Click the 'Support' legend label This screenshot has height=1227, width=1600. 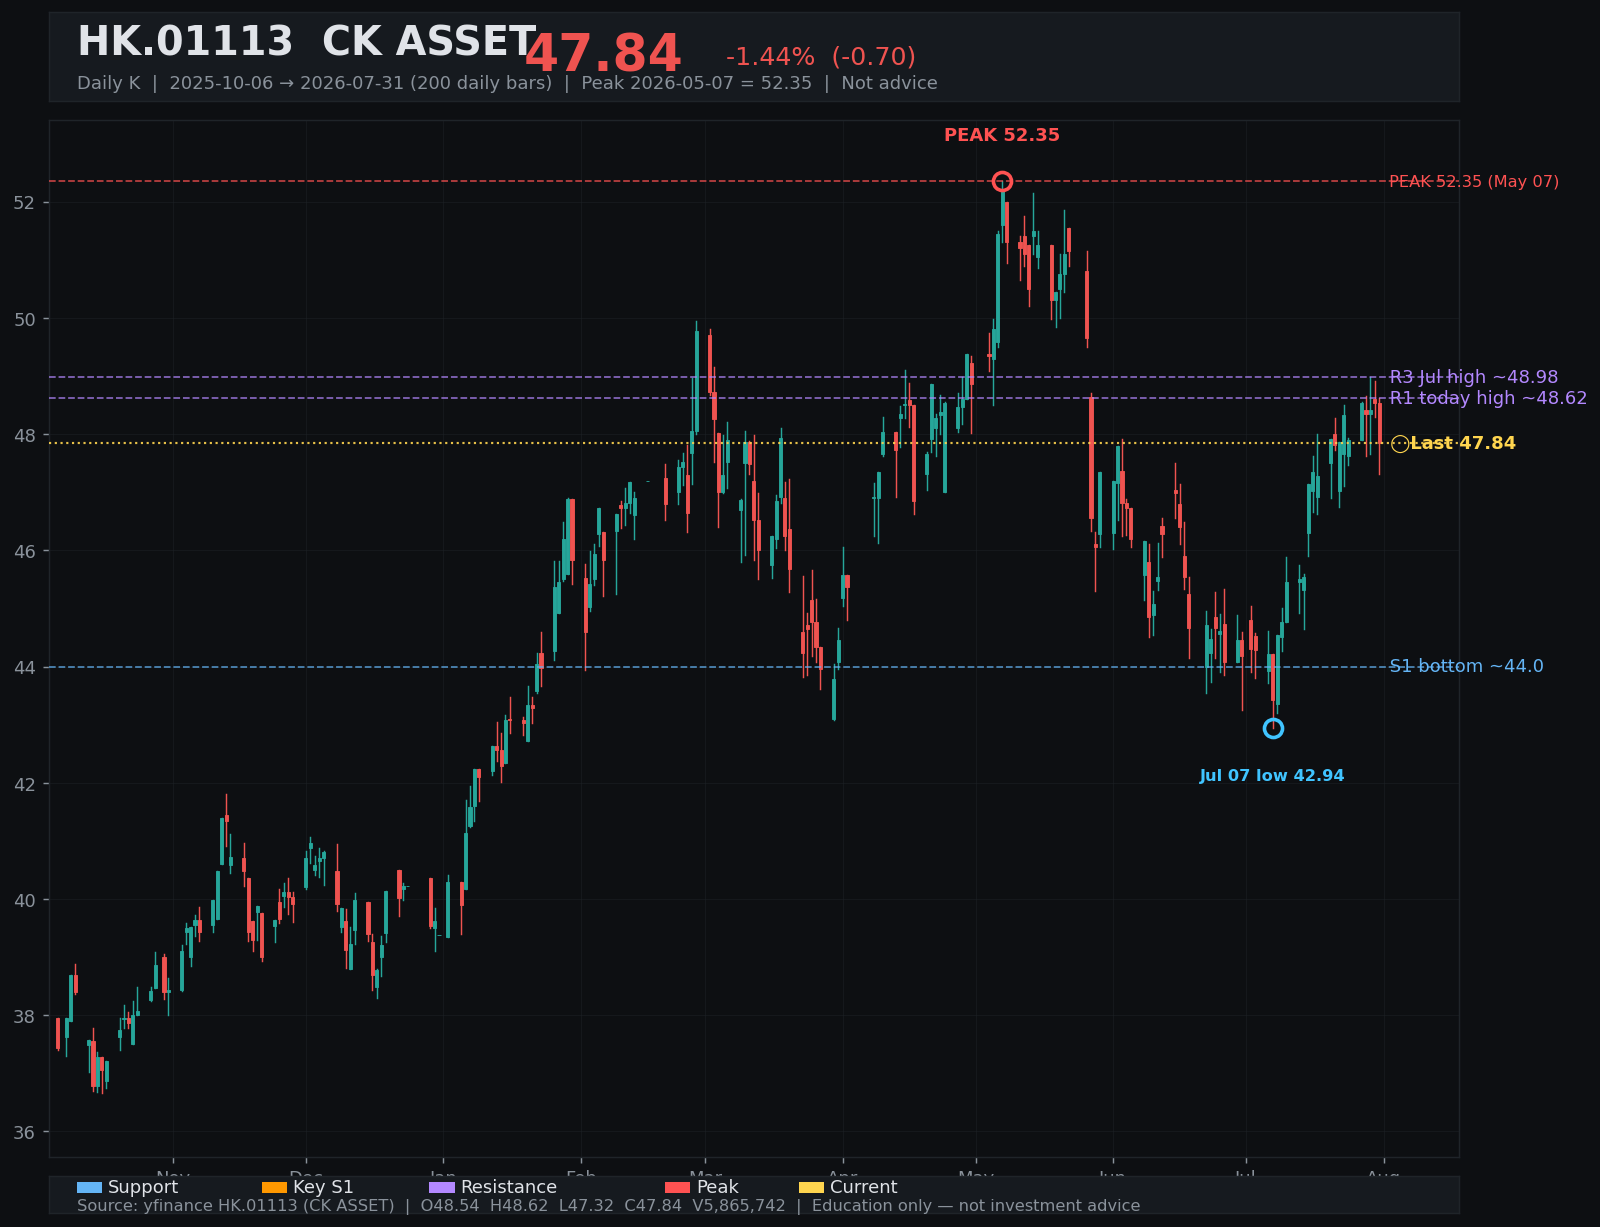click(x=143, y=1187)
